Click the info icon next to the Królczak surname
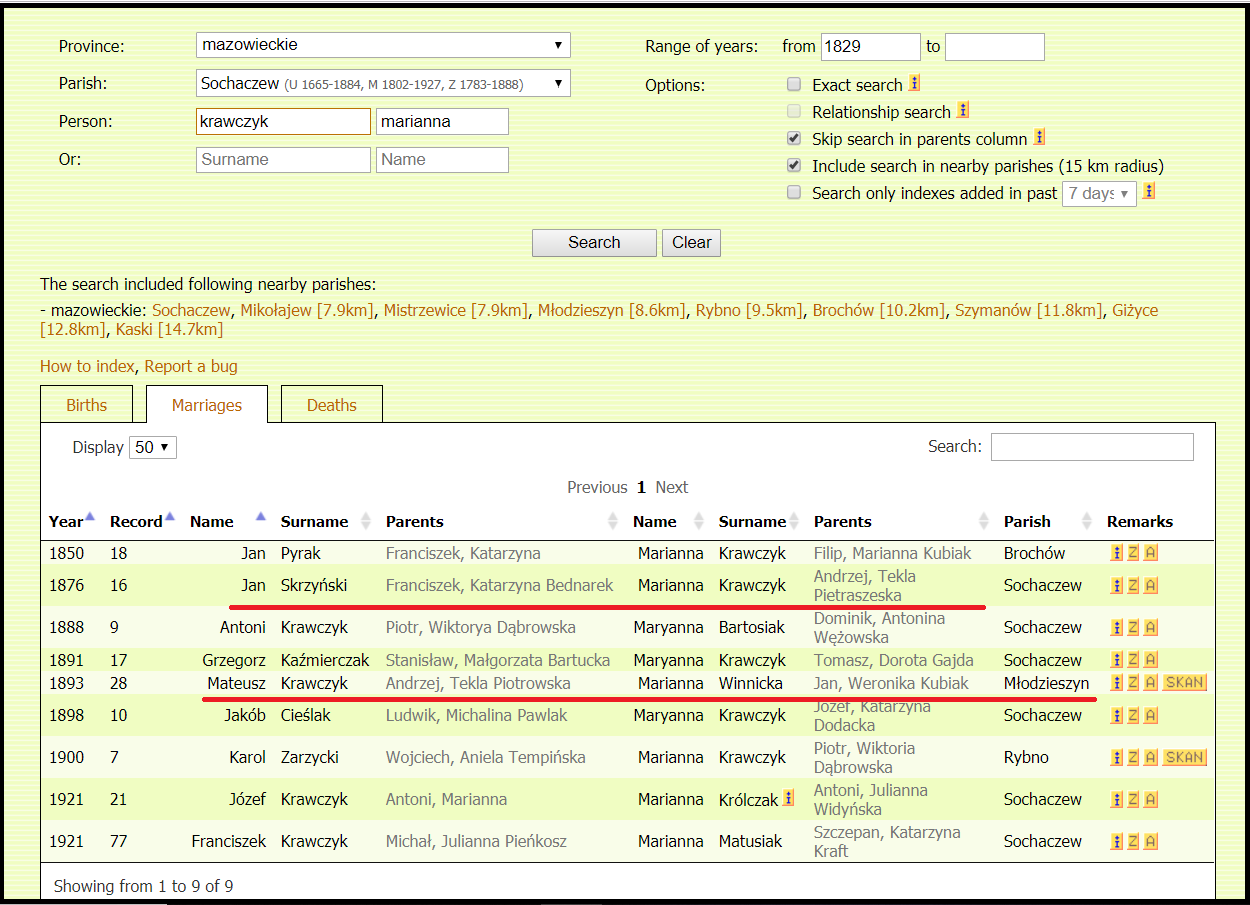The height and width of the screenshot is (905, 1250). click(788, 798)
